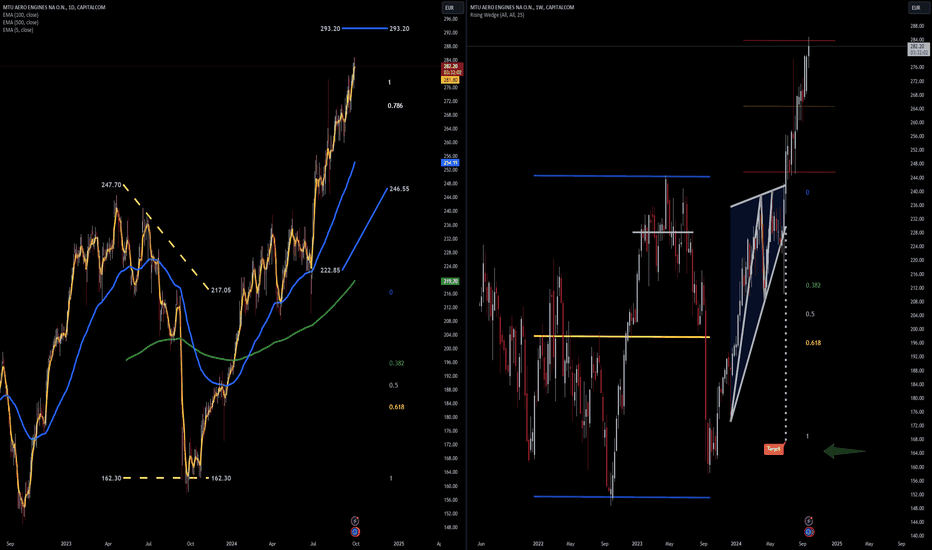Screen dimensions: 932x550
Task: Click the weekly chart symbol title MTU AERO ENGINES 1W
Action: click(522, 7)
